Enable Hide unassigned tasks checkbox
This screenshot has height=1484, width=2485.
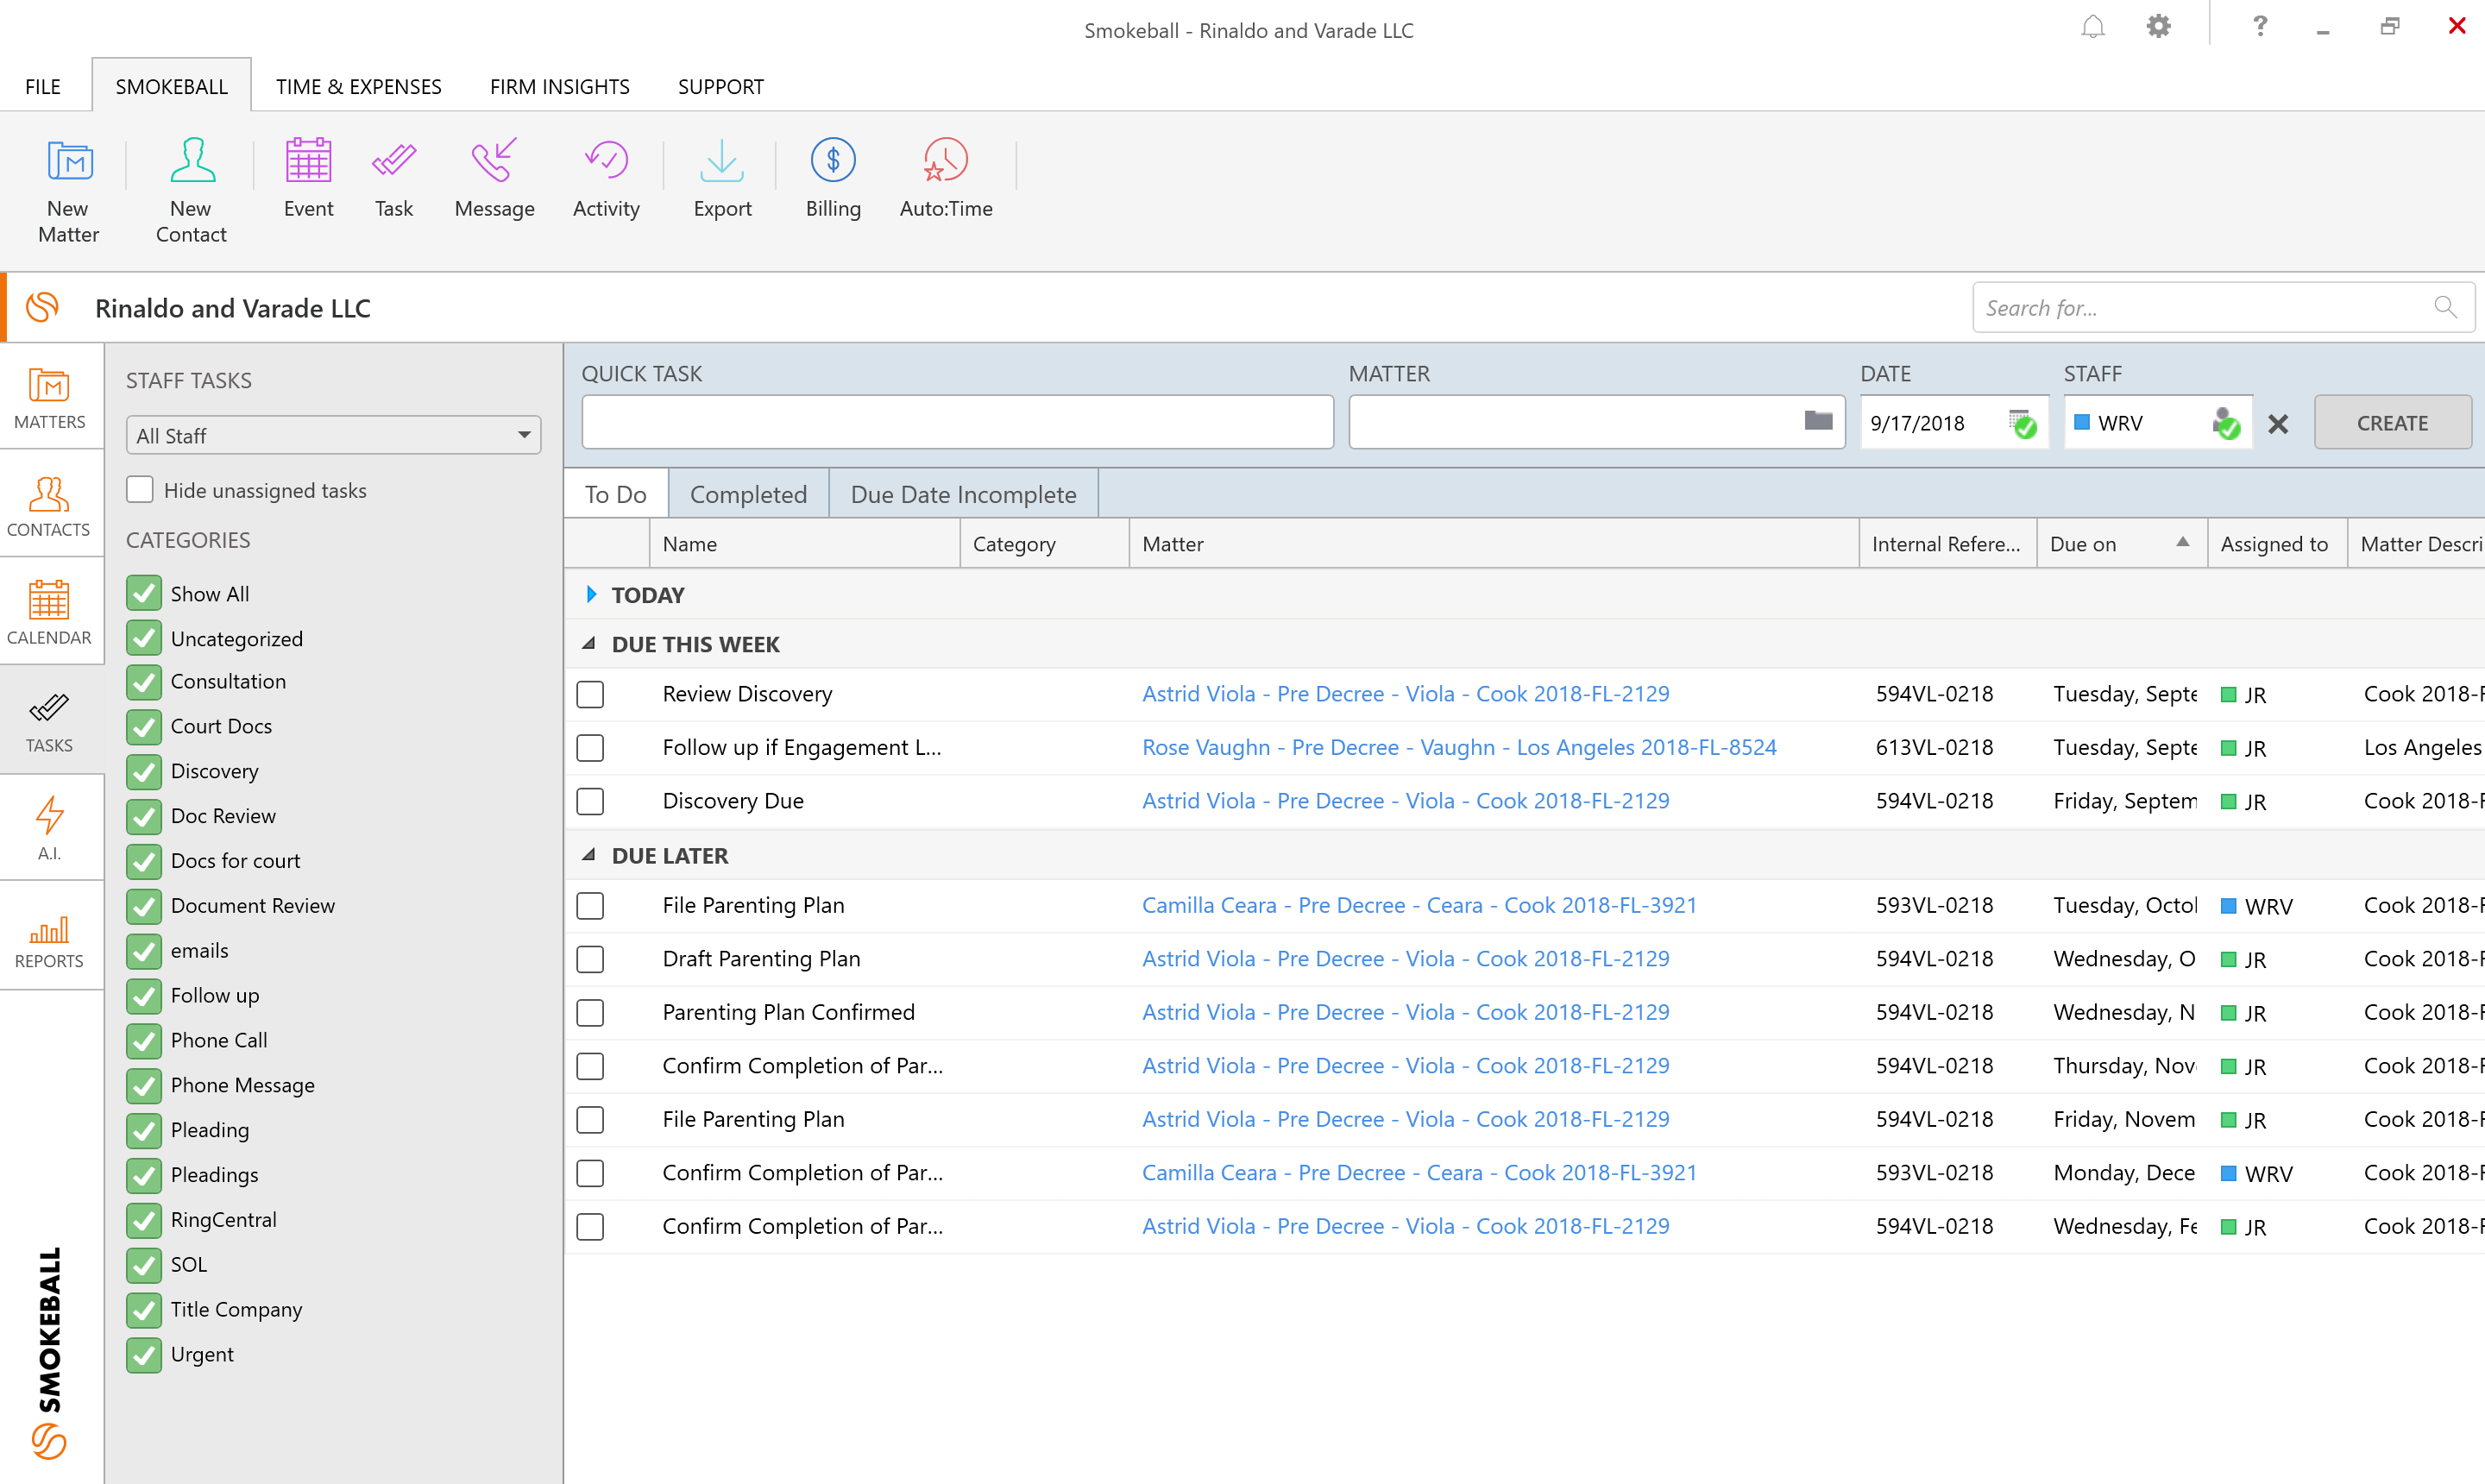141,490
